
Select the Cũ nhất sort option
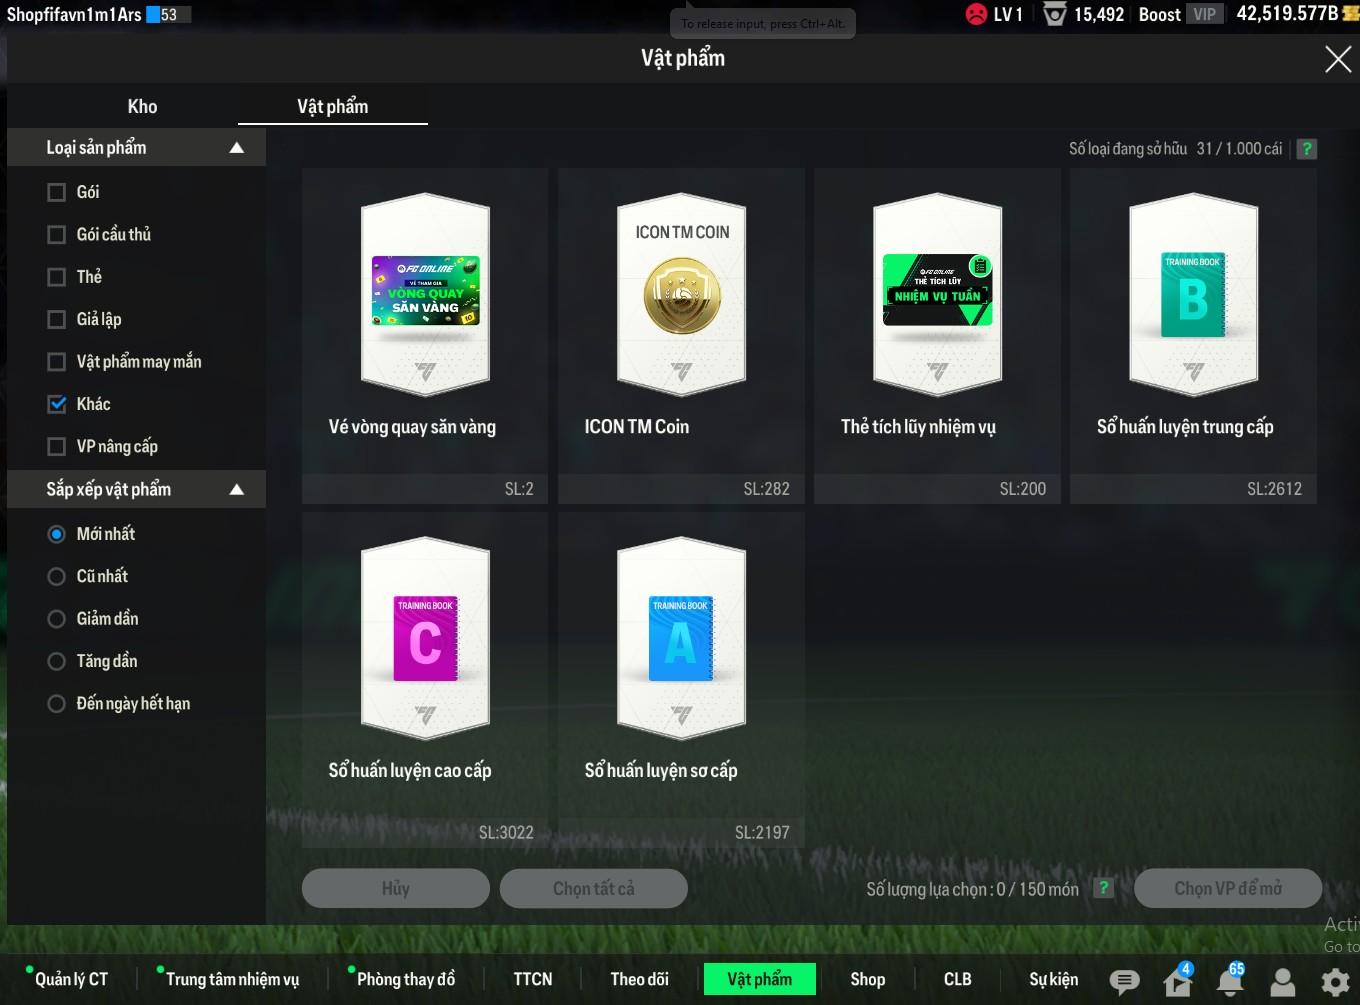[57, 576]
